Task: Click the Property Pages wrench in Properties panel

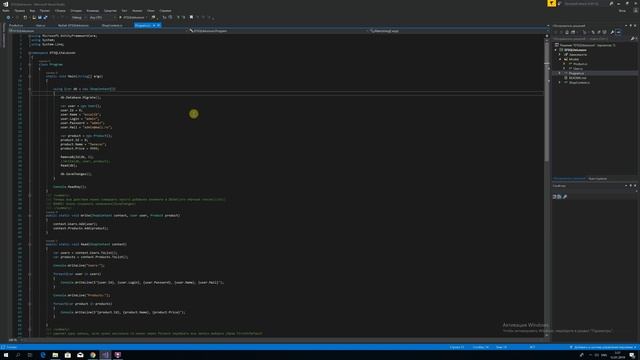Action: click(565, 197)
